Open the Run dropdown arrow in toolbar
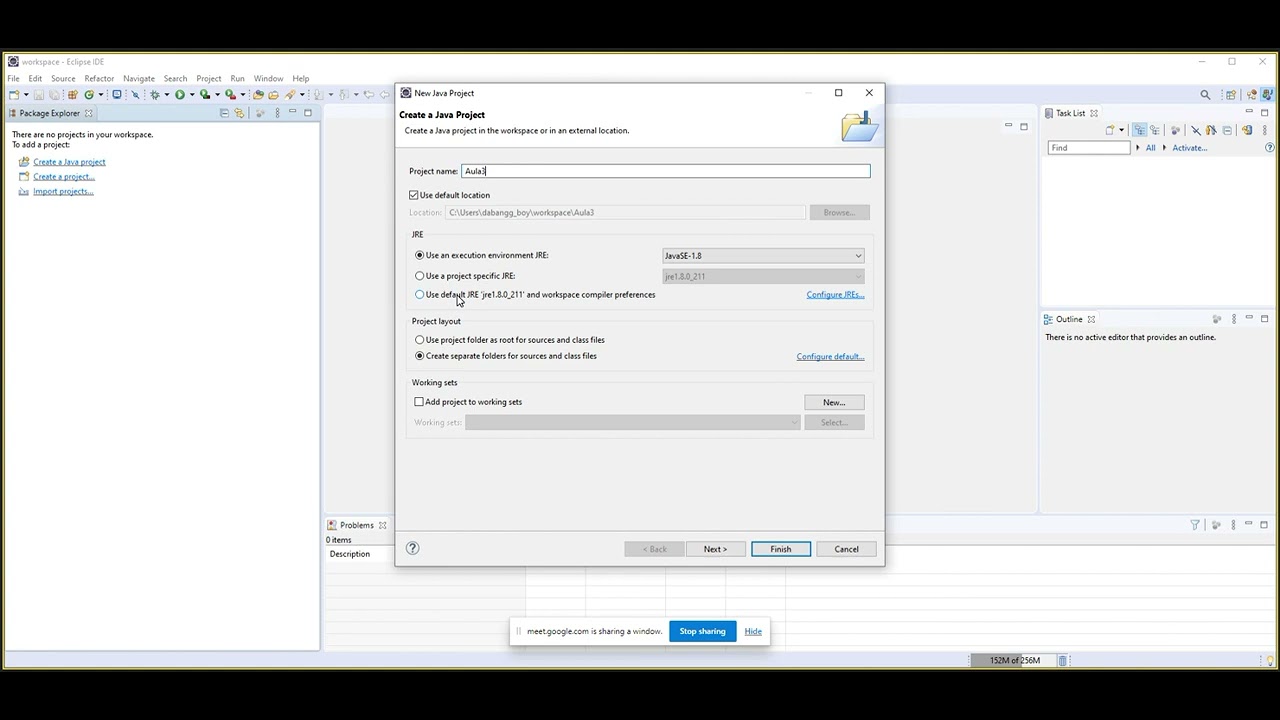Image resolution: width=1280 pixels, height=720 pixels. click(192, 95)
